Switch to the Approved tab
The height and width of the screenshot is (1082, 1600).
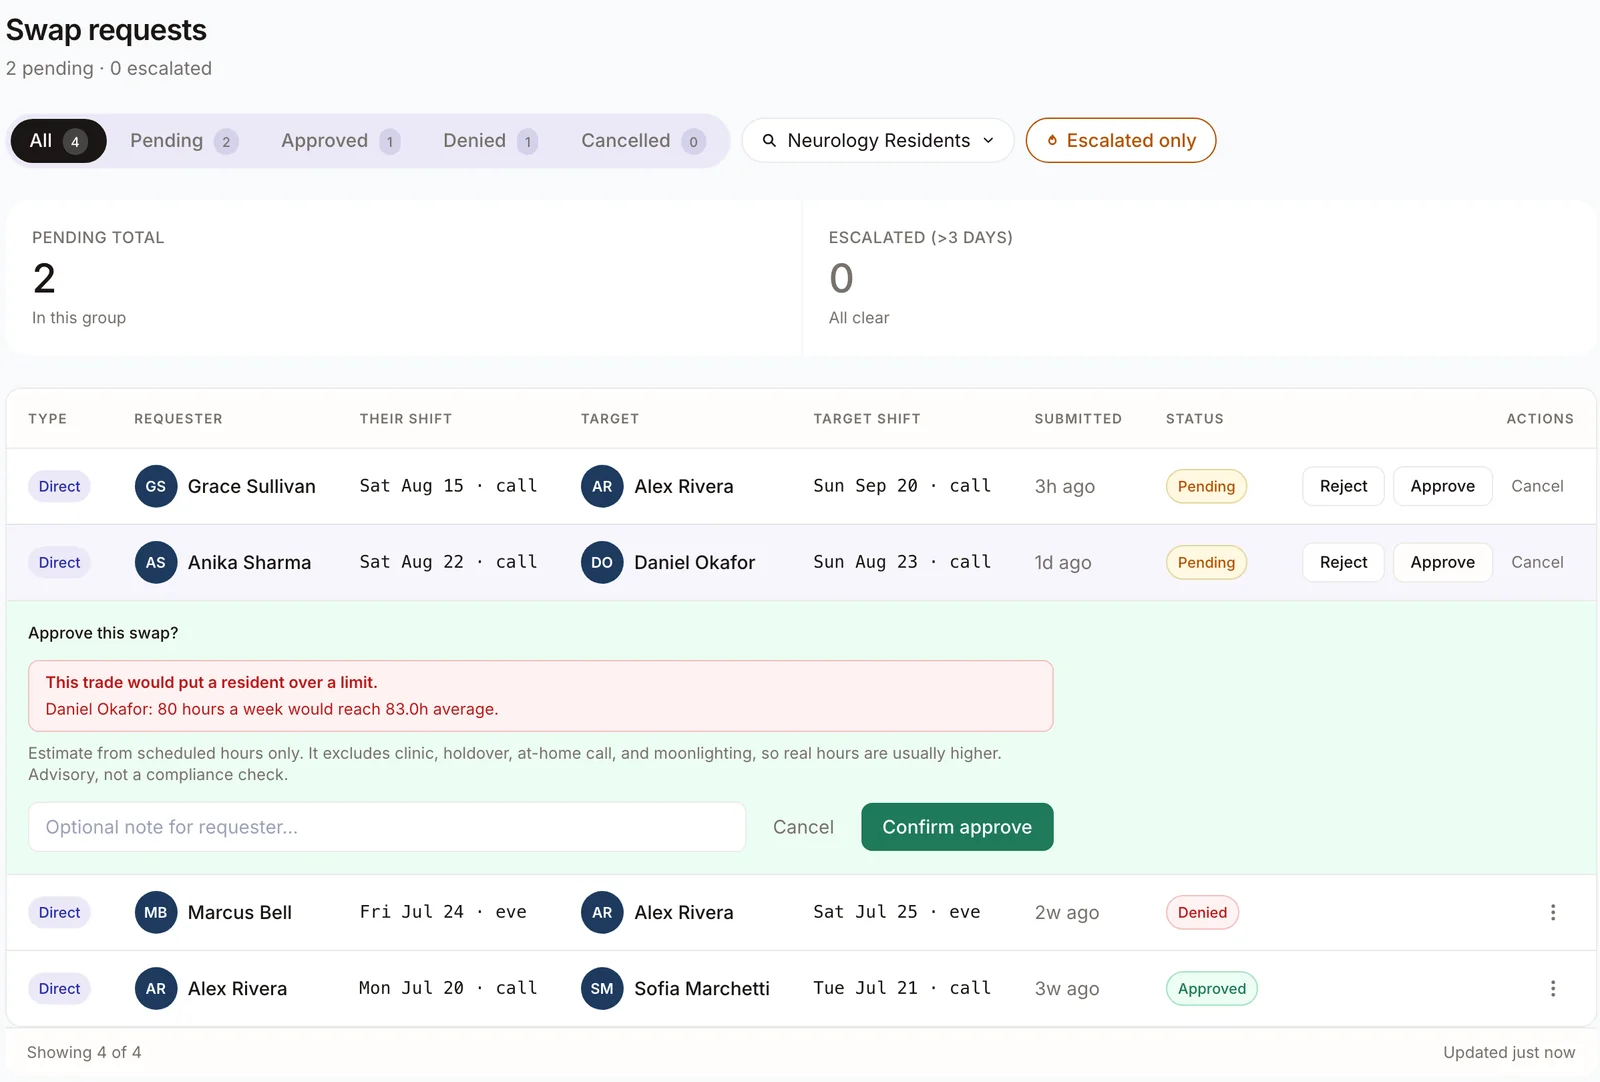(x=340, y=141)
